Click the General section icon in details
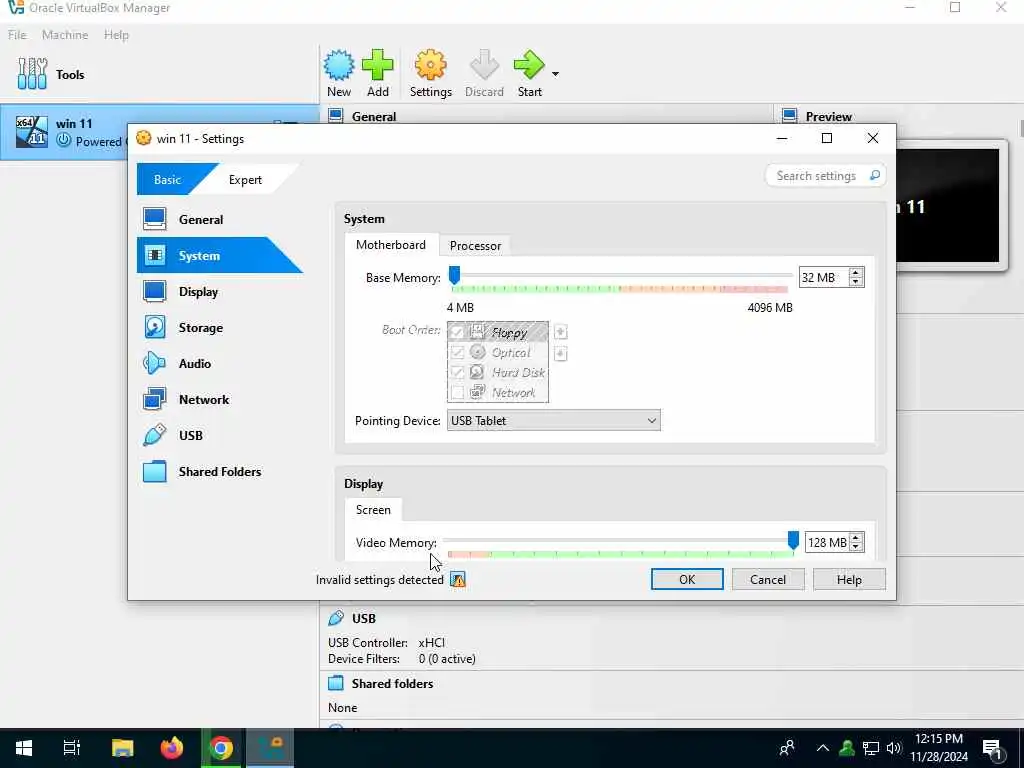This screenshot has width=1024, height=768. tap(336, 116)
